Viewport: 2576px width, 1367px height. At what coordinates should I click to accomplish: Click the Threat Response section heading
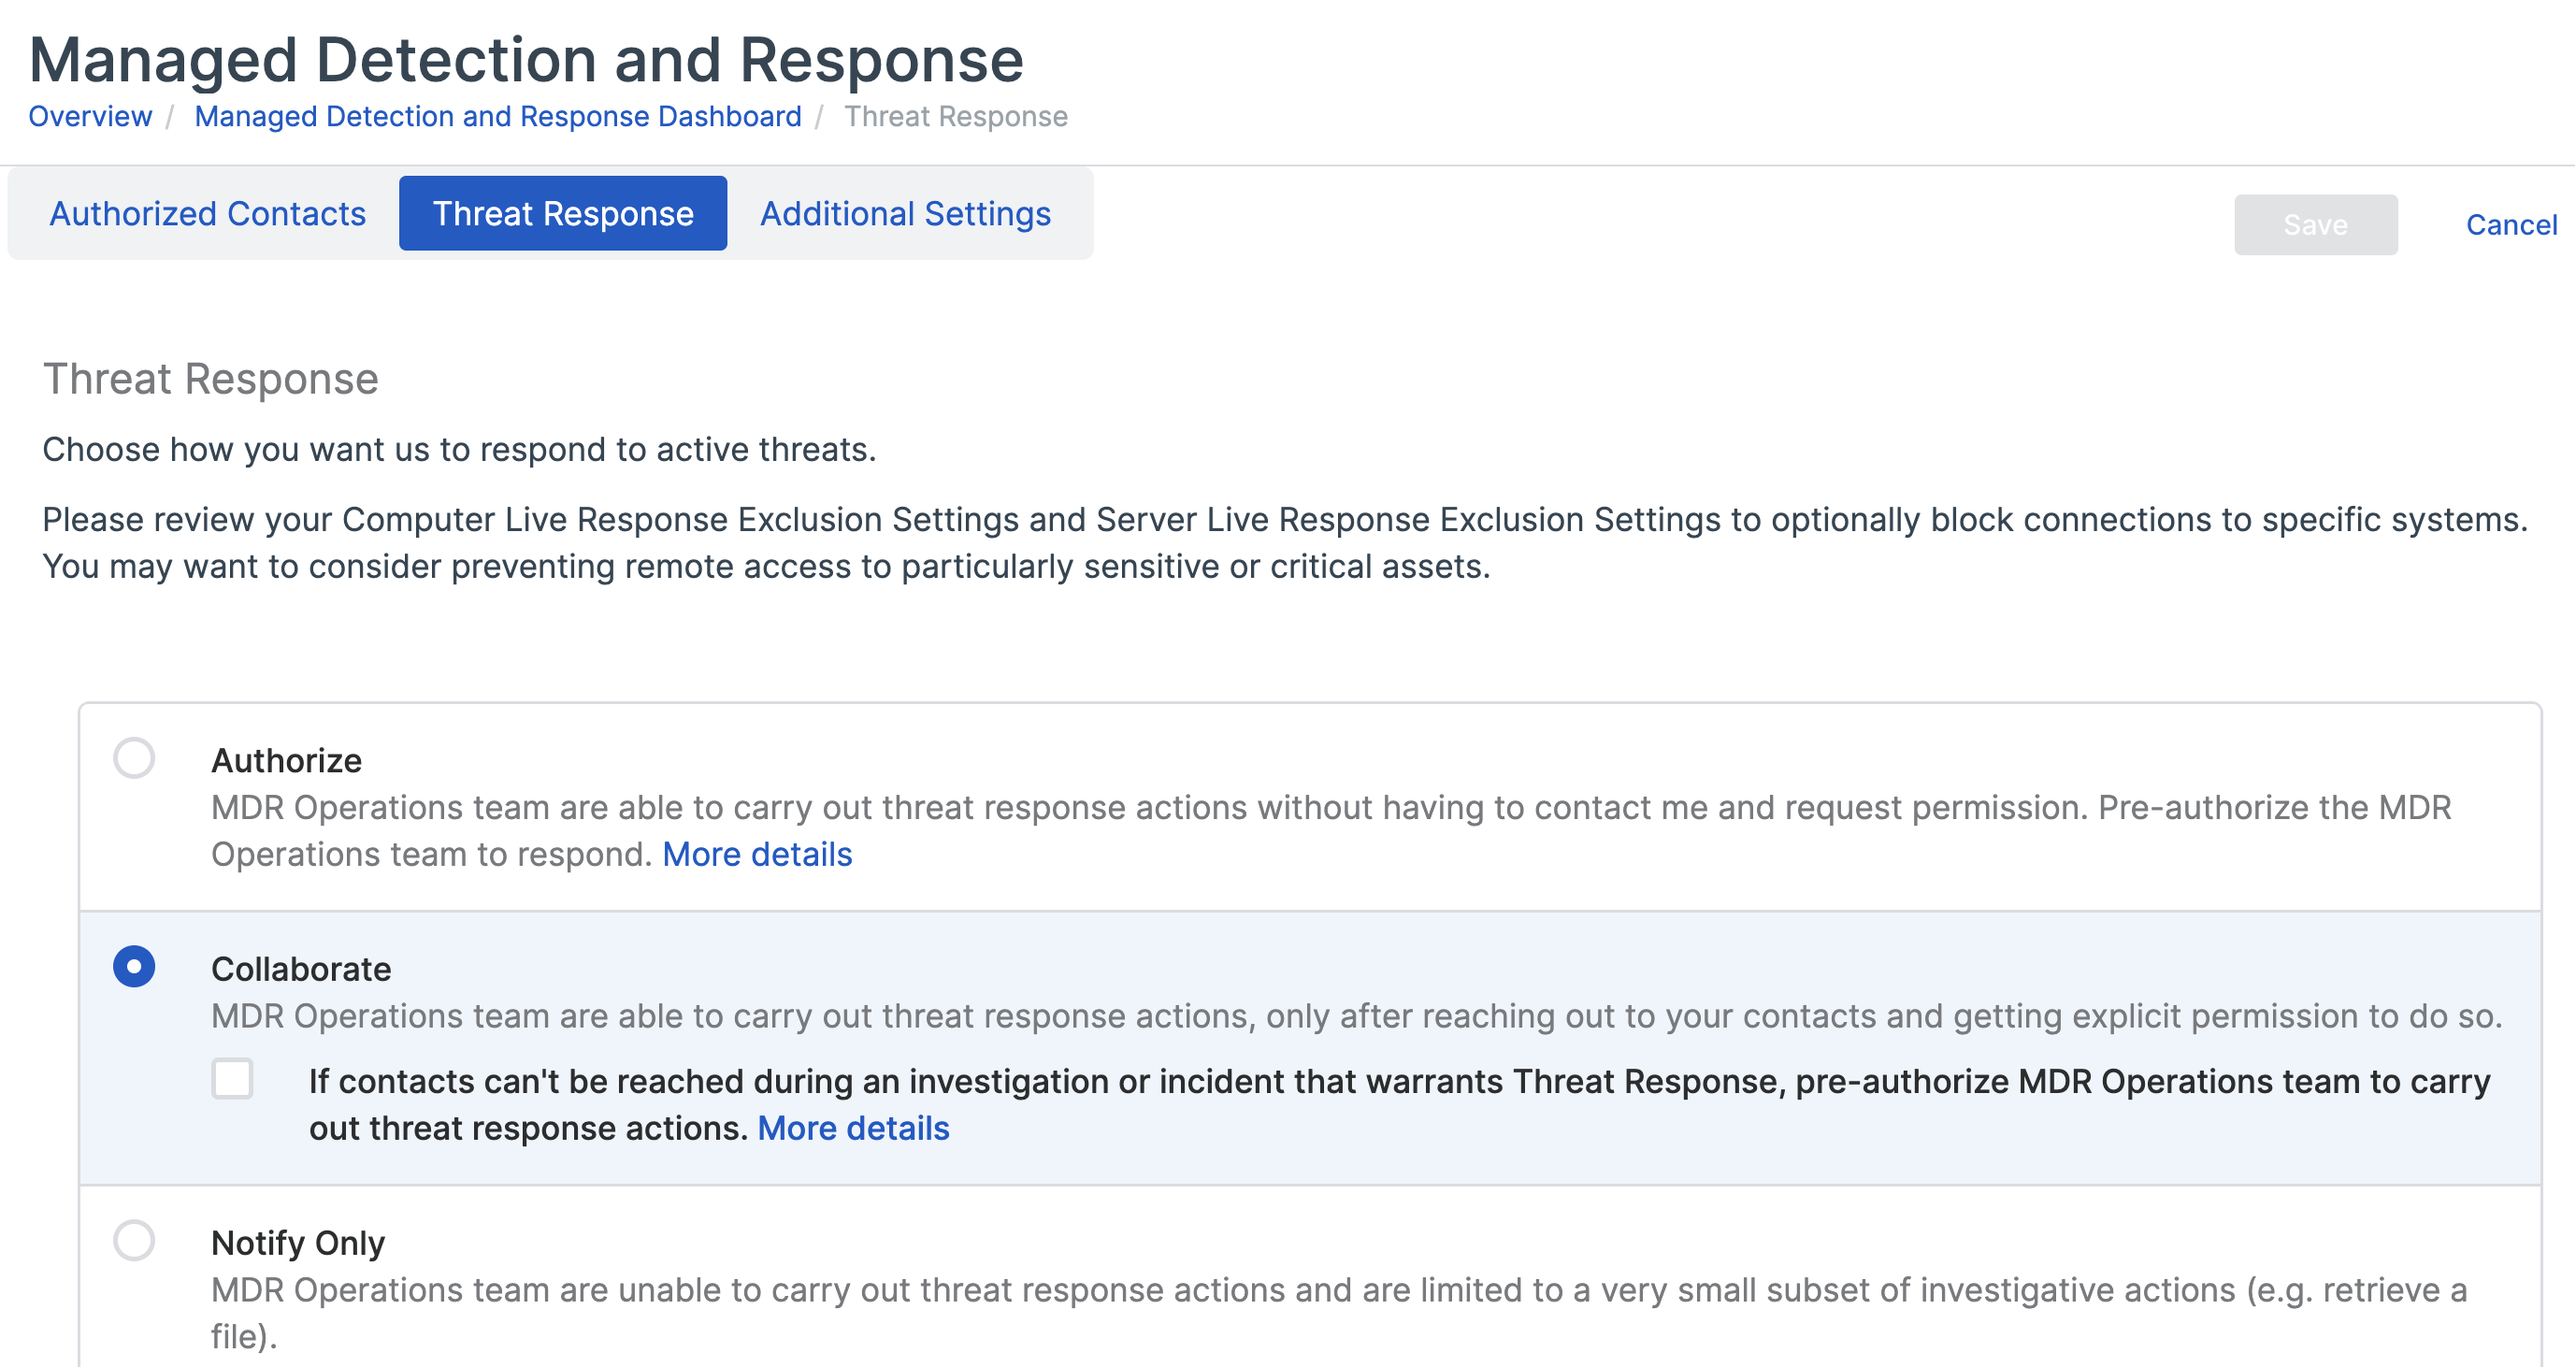(210, 379)
